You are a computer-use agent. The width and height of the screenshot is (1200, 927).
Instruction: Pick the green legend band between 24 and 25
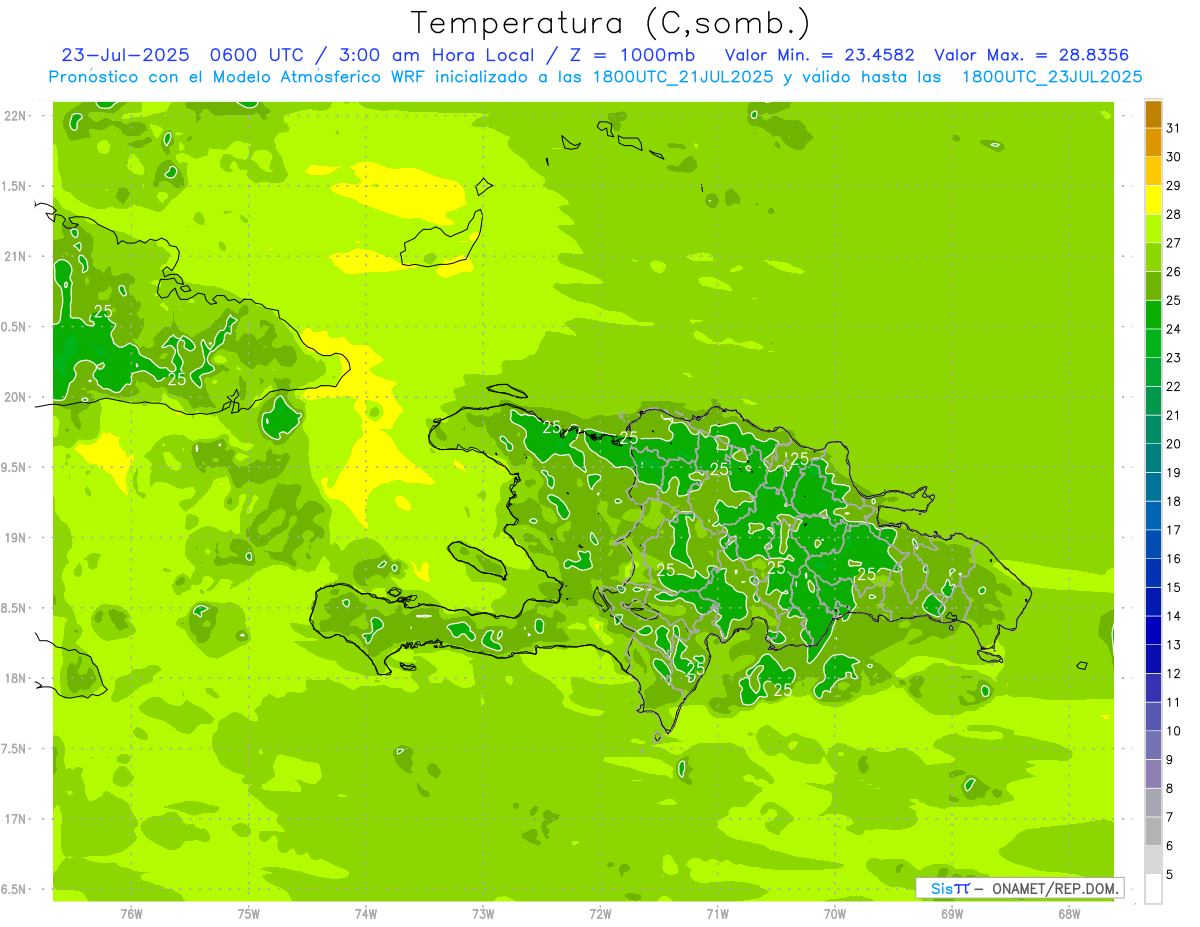pos(1153,315)
